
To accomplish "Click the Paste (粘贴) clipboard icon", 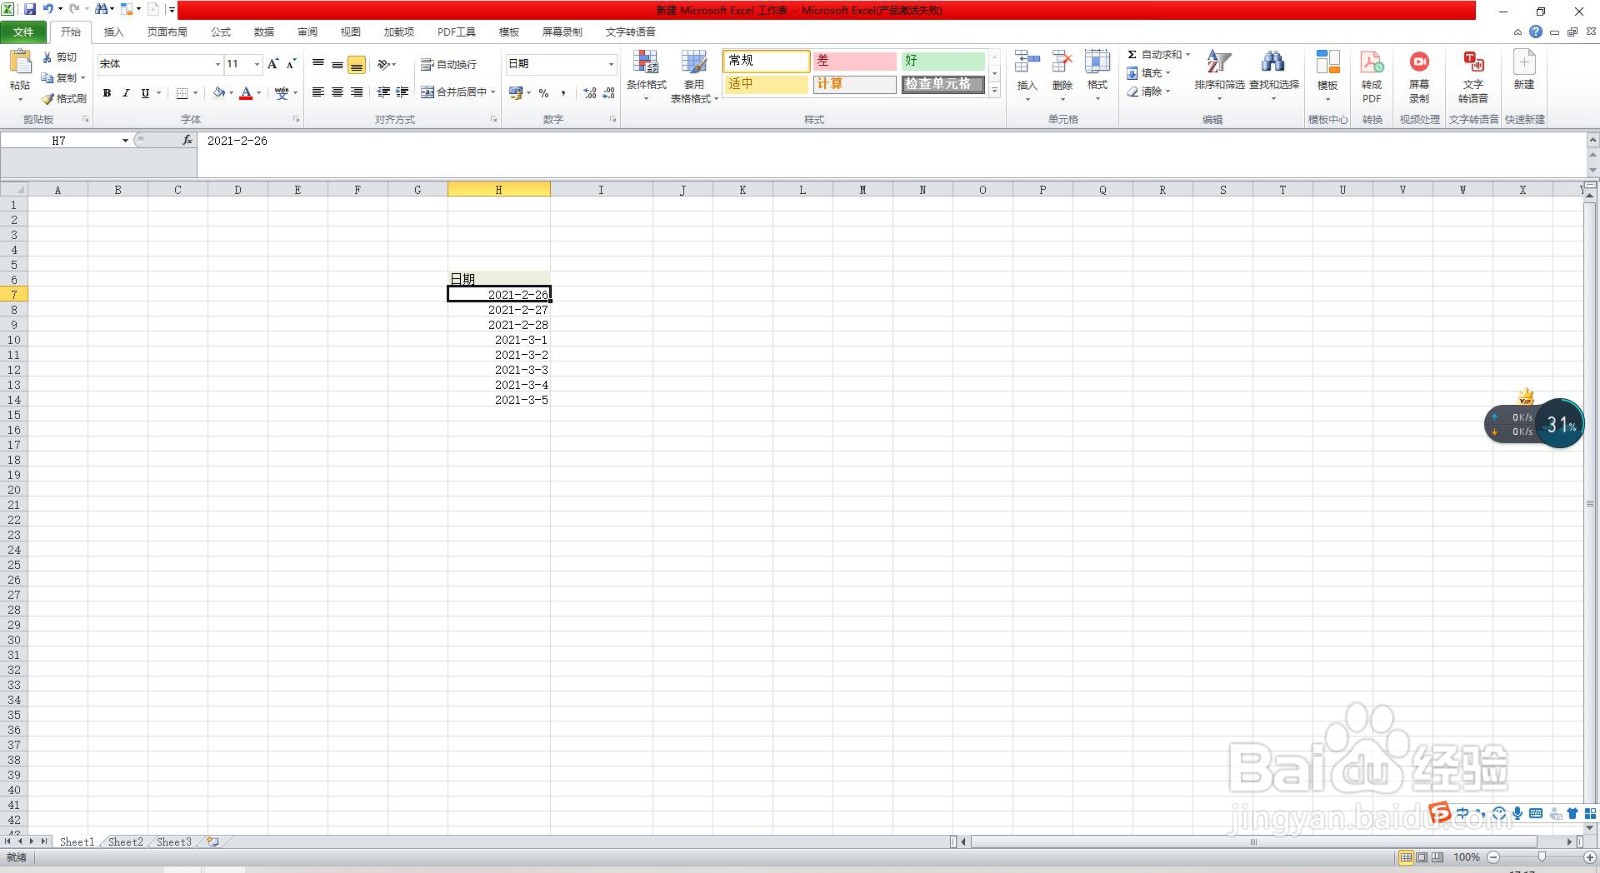I will click(20, 64).
